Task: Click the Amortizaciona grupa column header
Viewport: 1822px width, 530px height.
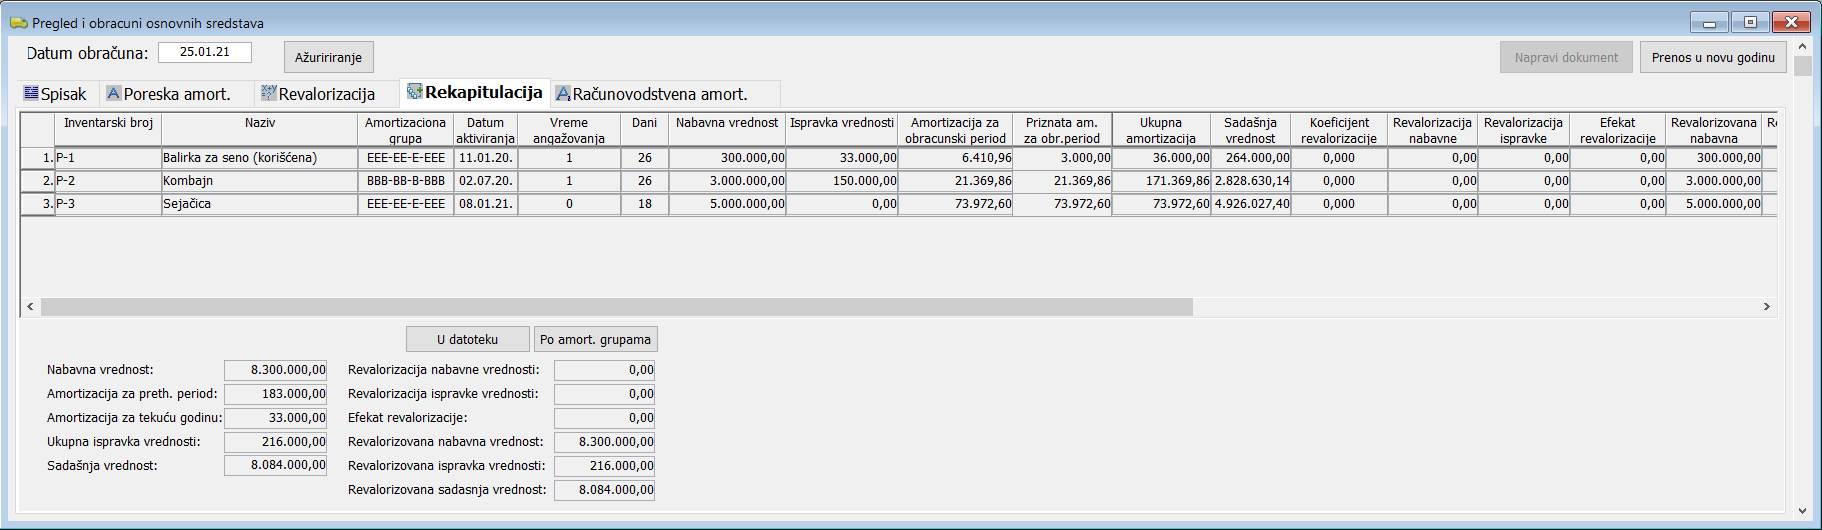Action: 405,130
